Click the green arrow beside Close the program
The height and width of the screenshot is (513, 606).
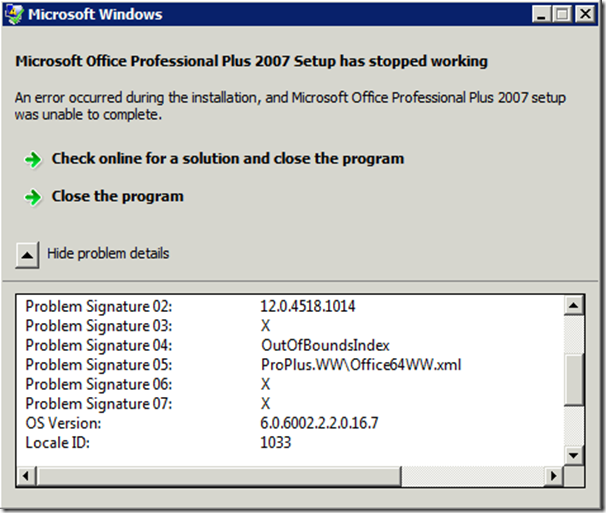[33, 197]
